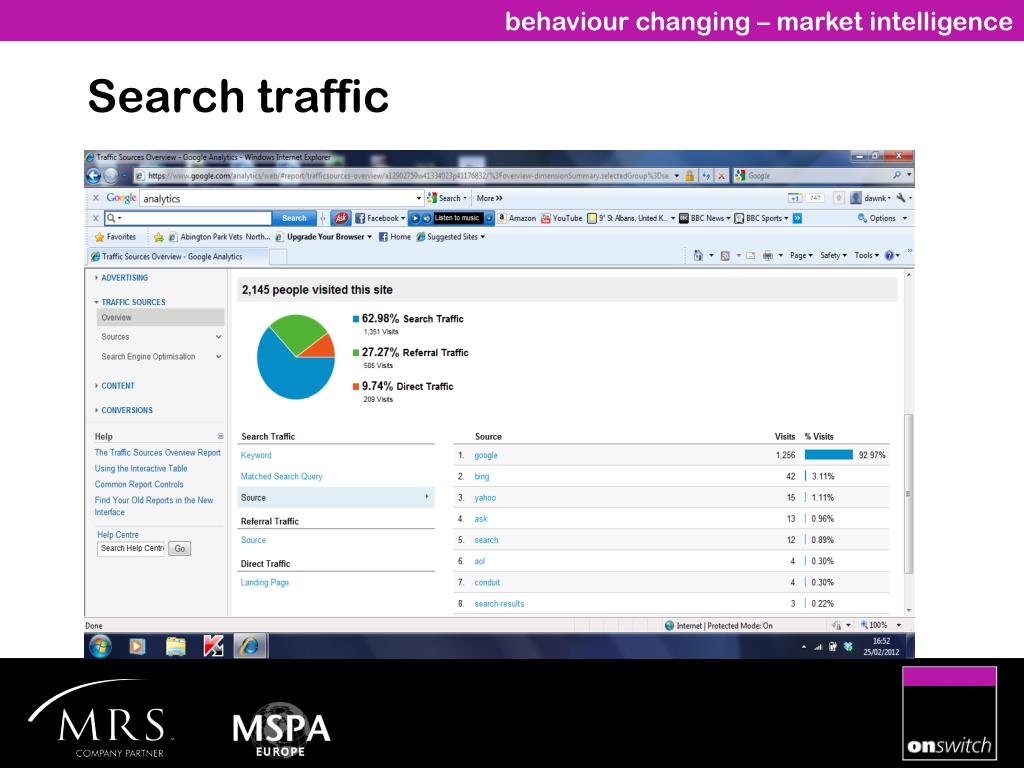
Task: Expand the CONVERSIONS section in sidebar
Action: pyautogui.click(x=125, y=410)
